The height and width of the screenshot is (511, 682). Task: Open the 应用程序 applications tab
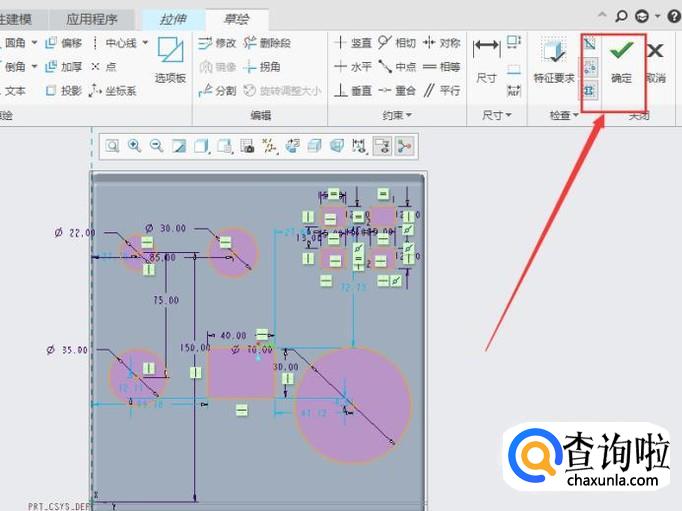tap(92, 20)
